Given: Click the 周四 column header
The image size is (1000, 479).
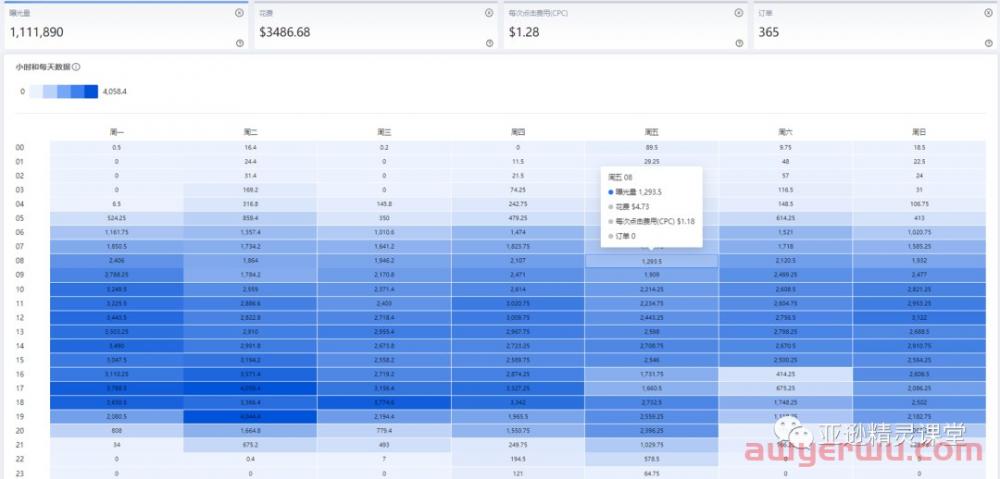Looking at the screenshot, I should 518,133.
